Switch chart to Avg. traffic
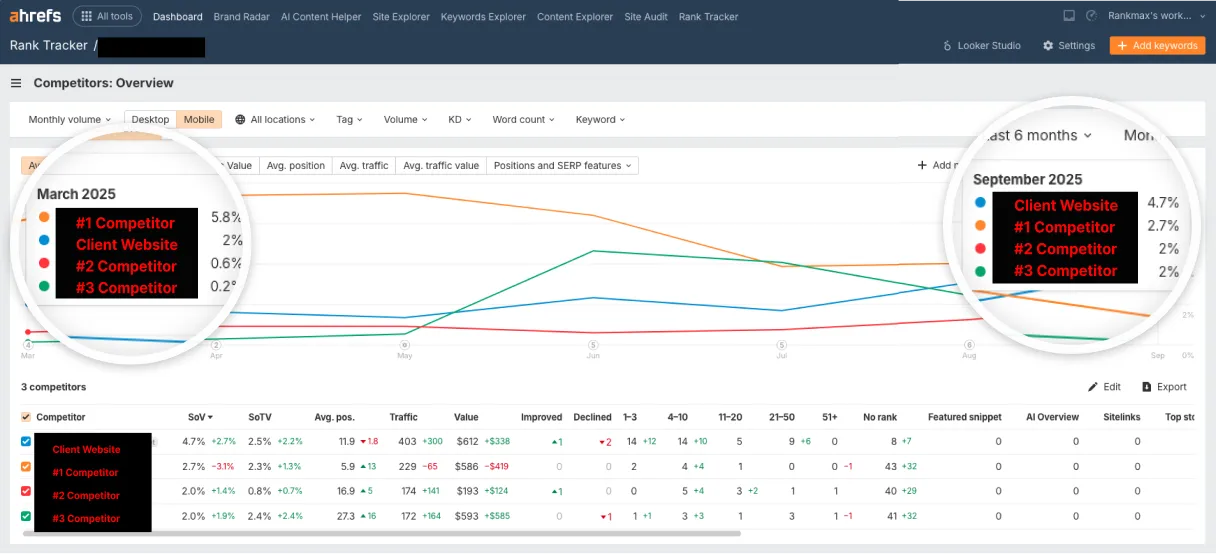The image size is (1216, 554). click(x=364, y=166)
